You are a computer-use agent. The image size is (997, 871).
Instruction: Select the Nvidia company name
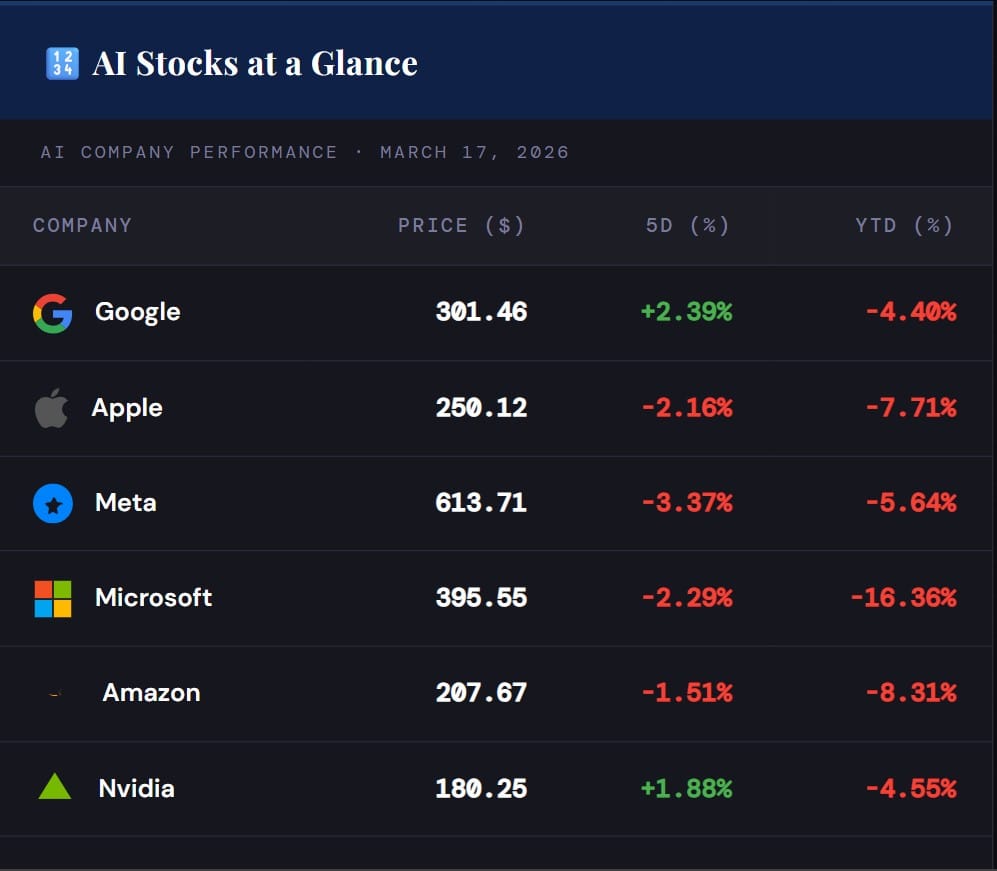pos(136,788)
